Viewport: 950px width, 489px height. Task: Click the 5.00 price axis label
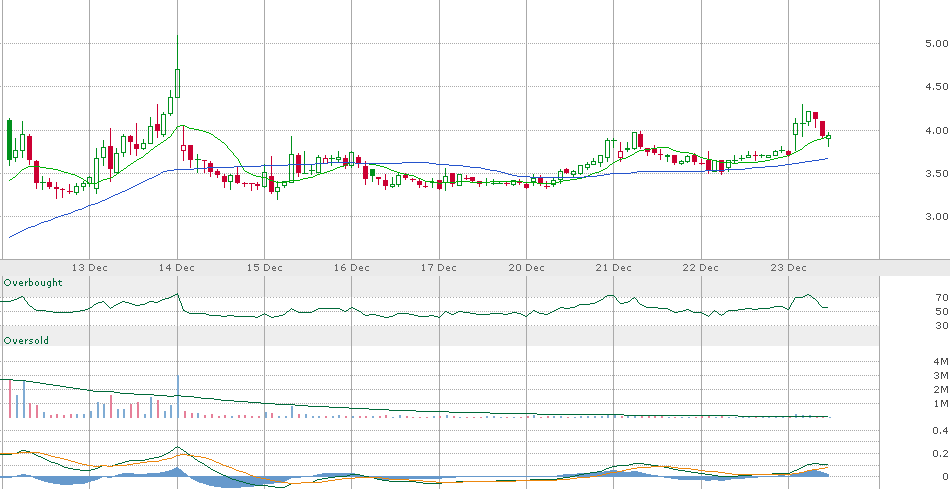[937, 44]
